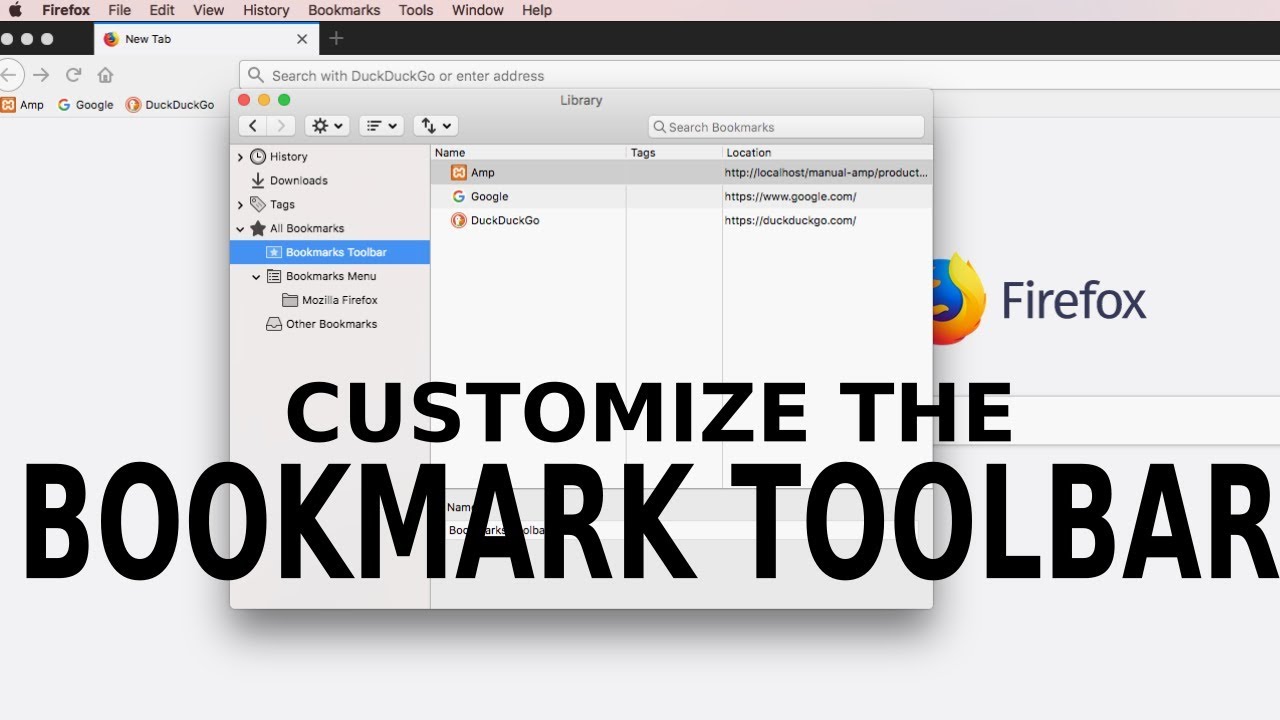Select the New Tab browser tab
Viewport: 1280px width, 720px height.
pos(207,39)
